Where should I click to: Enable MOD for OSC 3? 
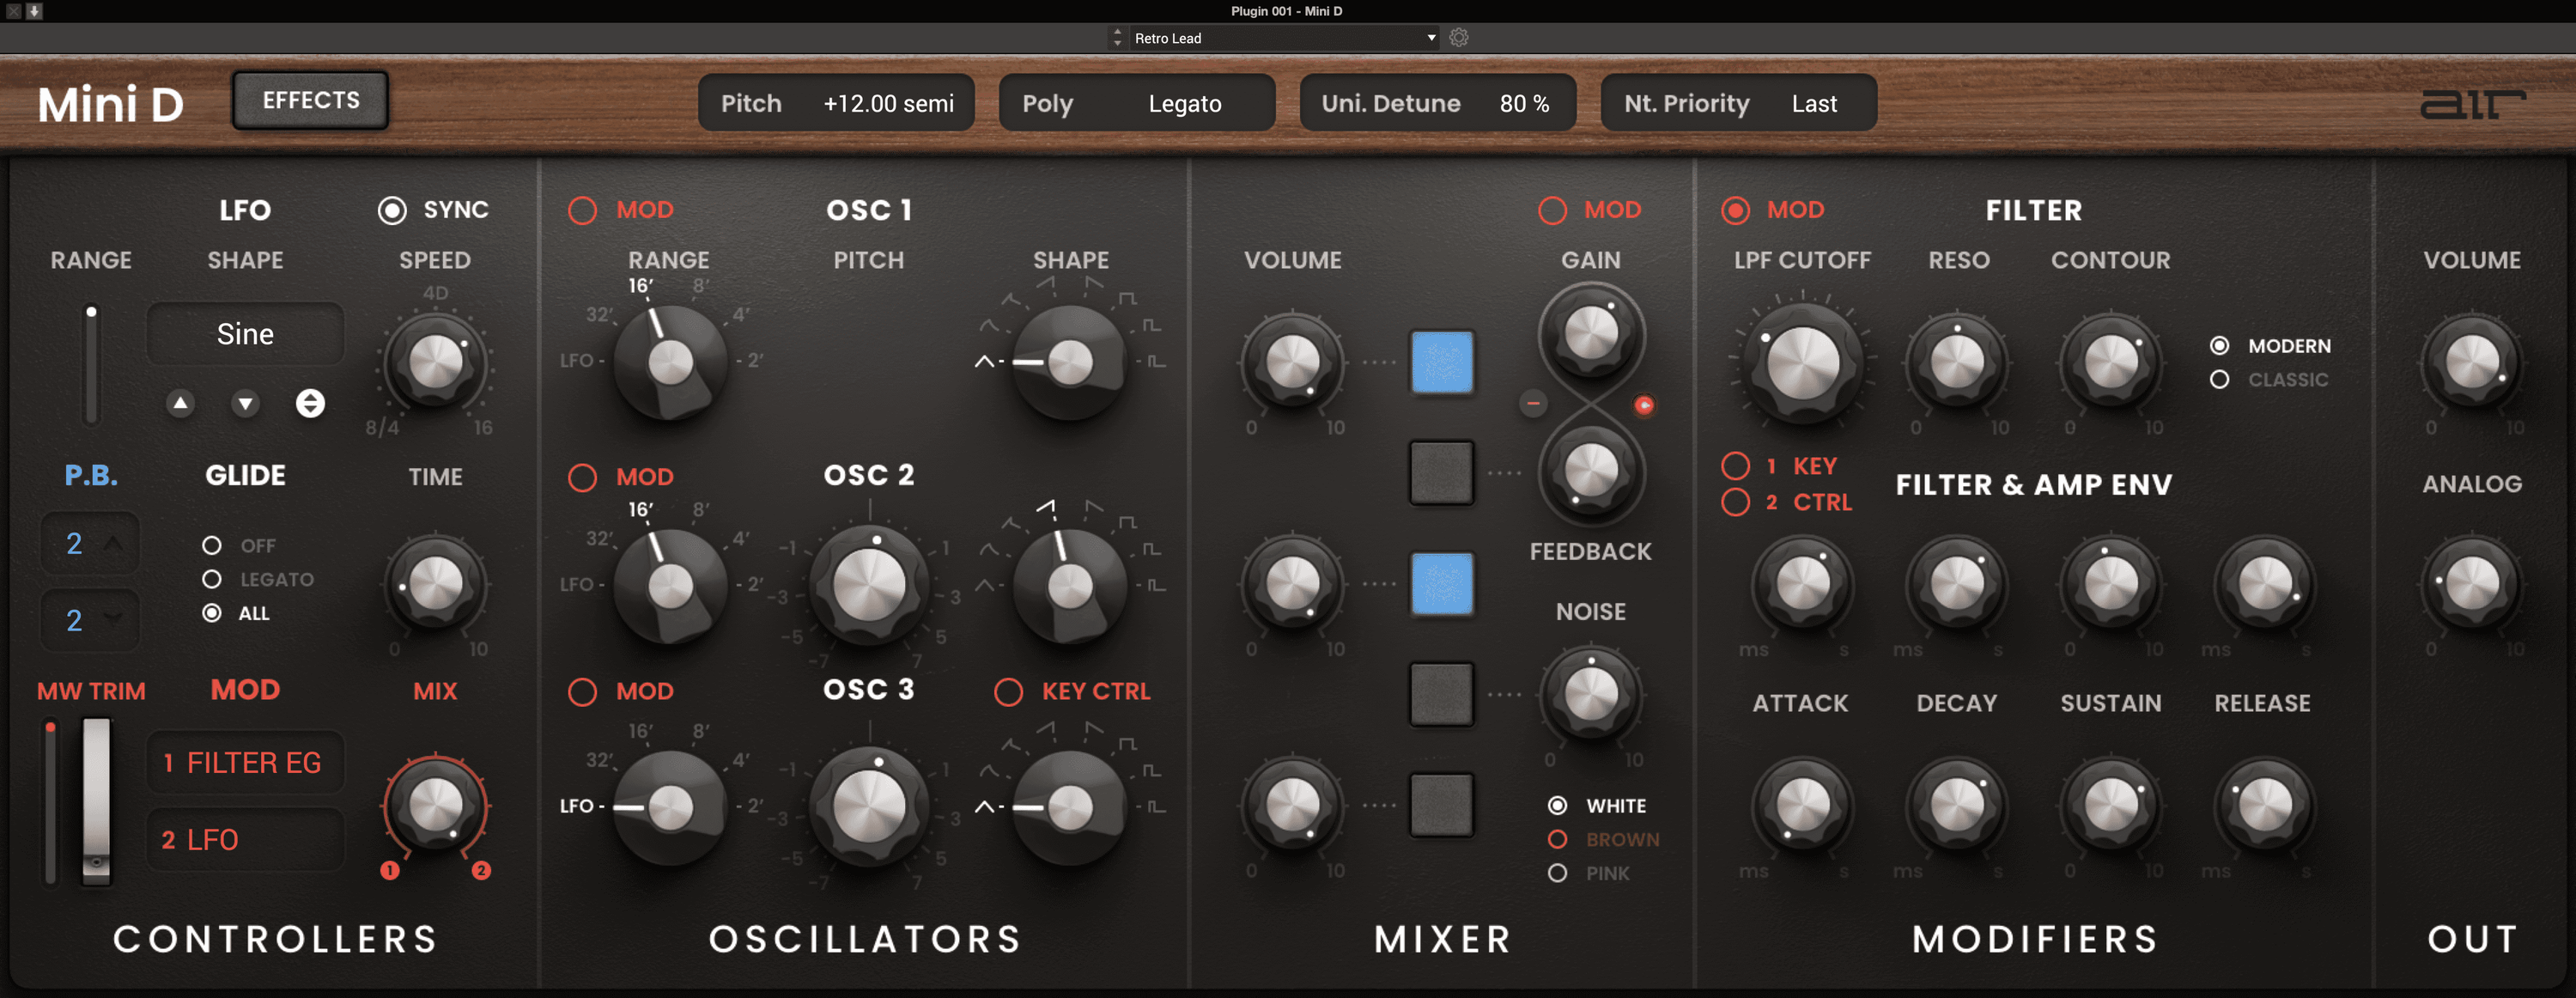[x=581, y=691]
